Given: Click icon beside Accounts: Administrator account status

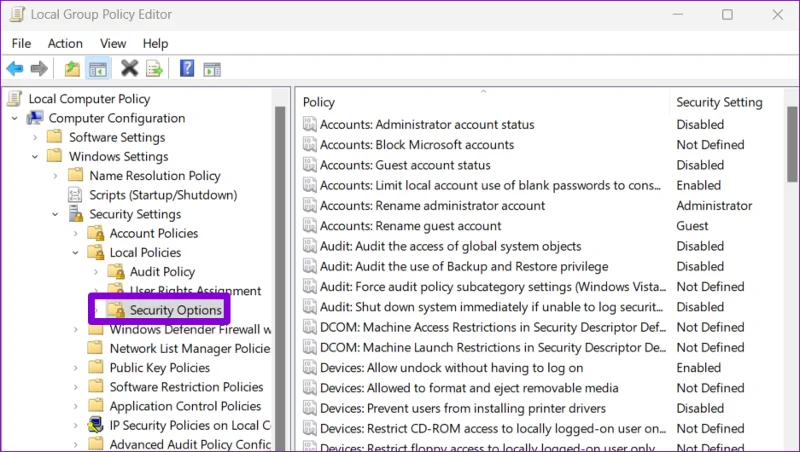Looking at the screenshot, I should coord(310,124).
